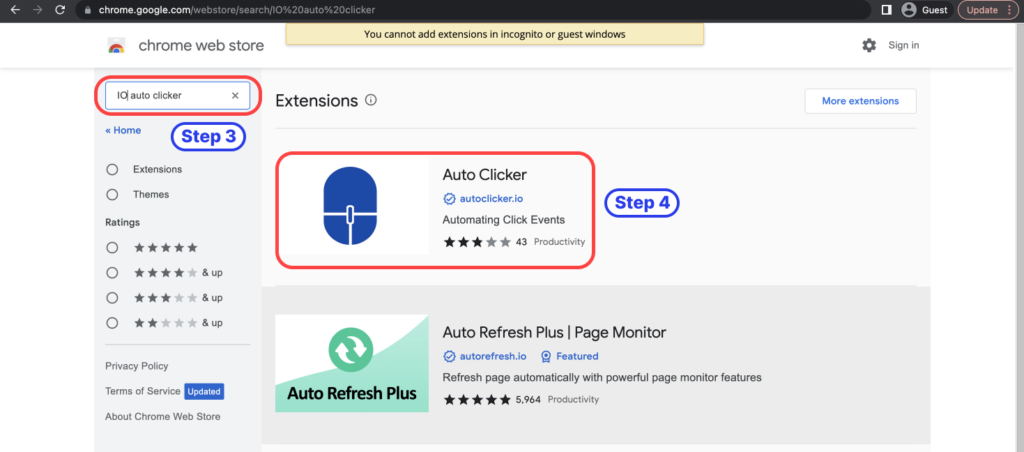Click the Sign in link
Screen dimensions: 1024x452
click(x=903, y=45)
